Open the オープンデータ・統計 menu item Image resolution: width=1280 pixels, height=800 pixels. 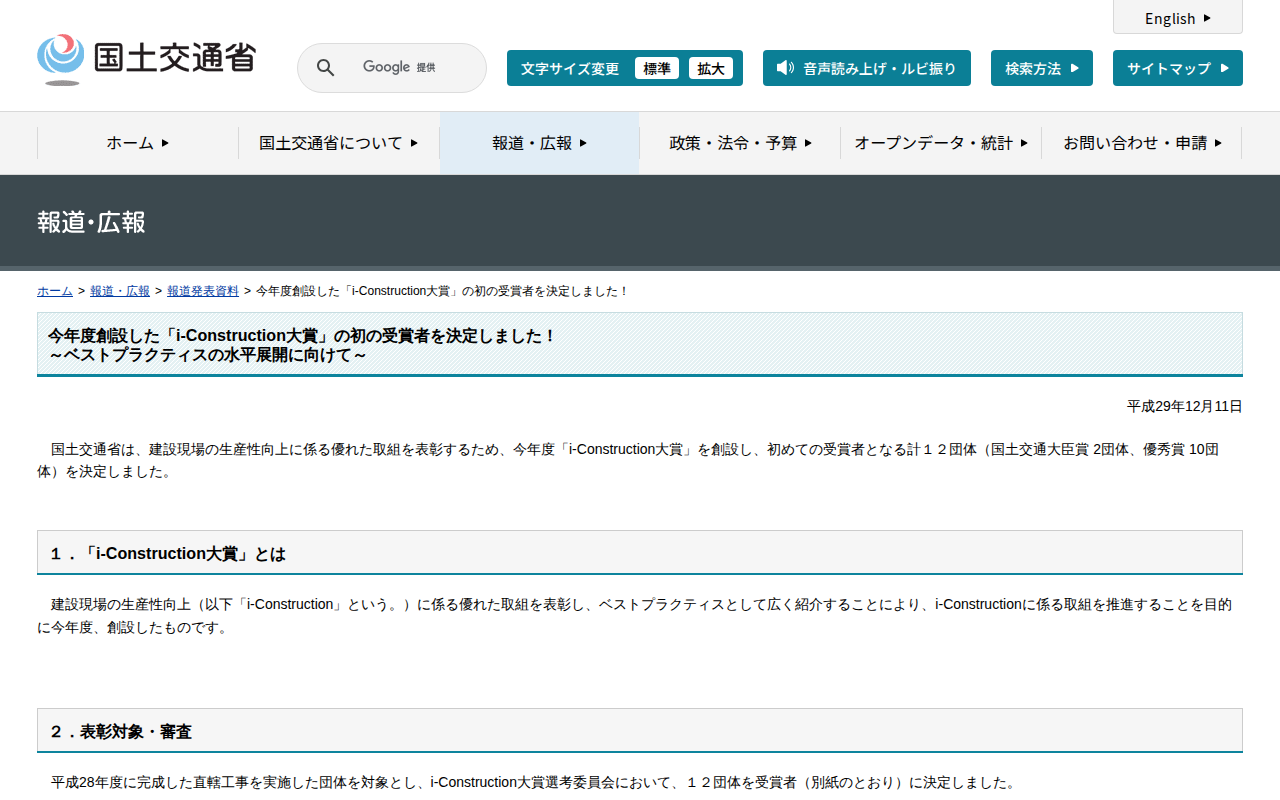tap(940, 143)
